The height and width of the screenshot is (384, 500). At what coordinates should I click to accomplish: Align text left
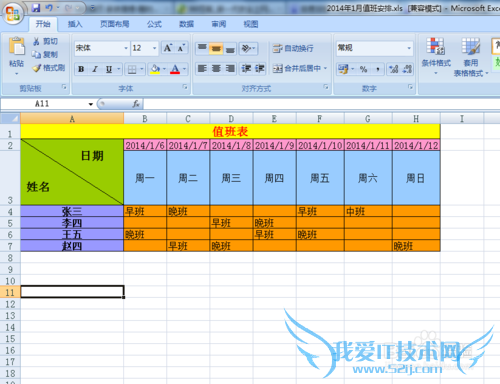pos(202,68)
